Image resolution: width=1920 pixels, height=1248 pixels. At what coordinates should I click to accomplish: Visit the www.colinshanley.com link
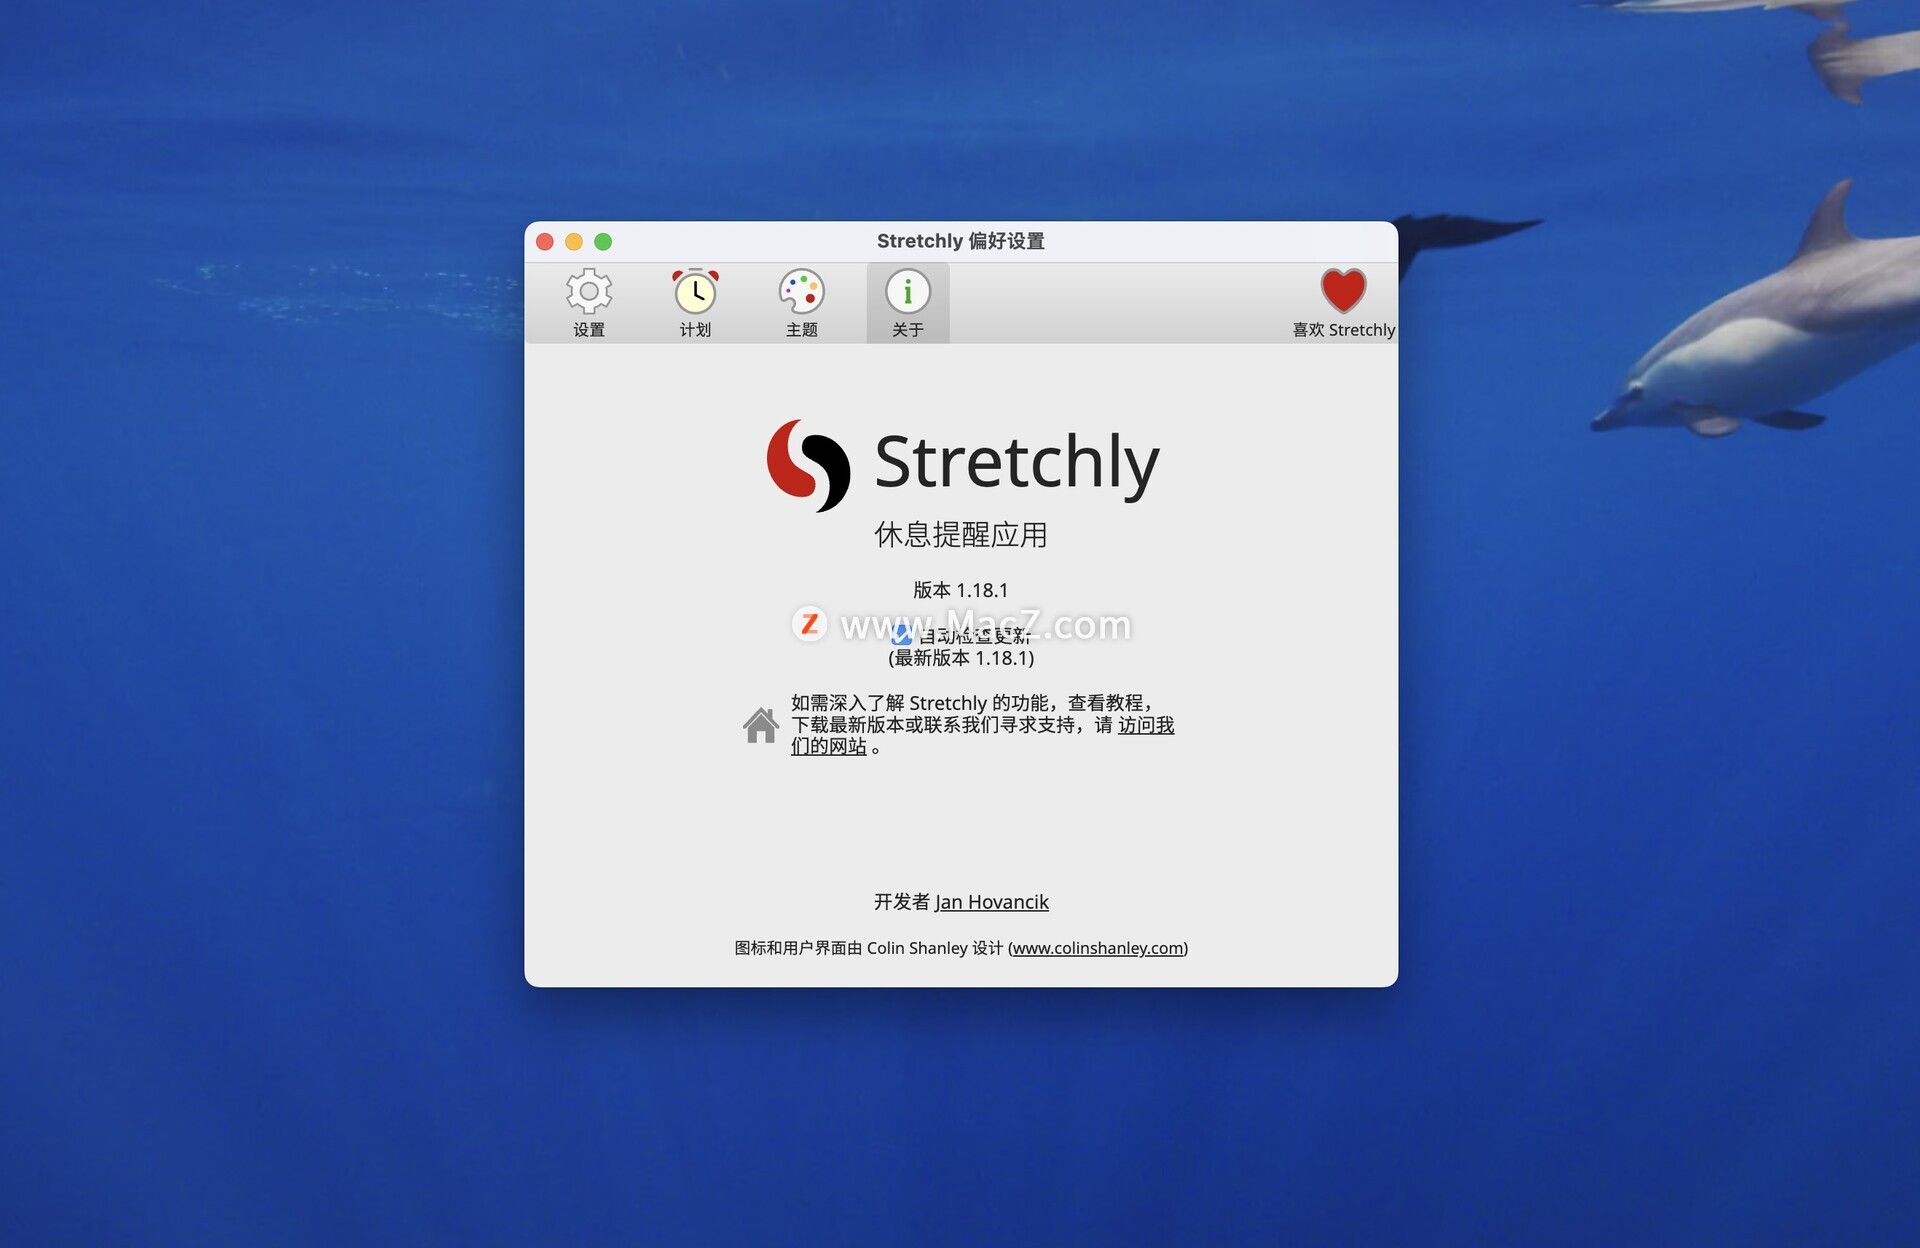click(1098, 948)
